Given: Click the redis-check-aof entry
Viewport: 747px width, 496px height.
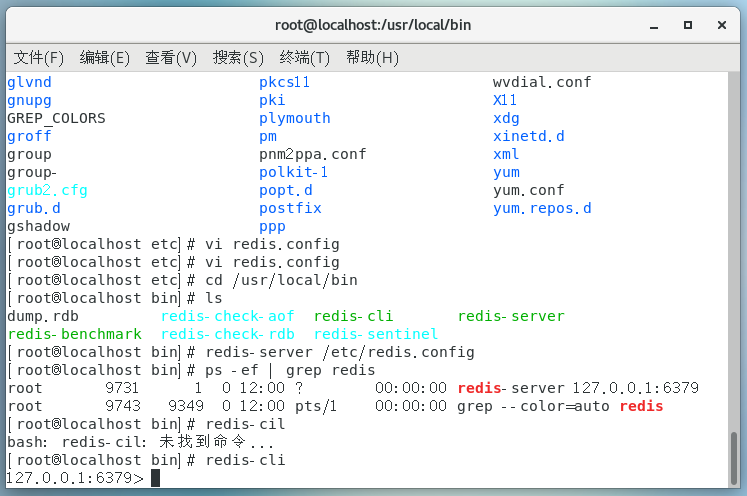Looking at the screenshot, I should pos(228,316).
